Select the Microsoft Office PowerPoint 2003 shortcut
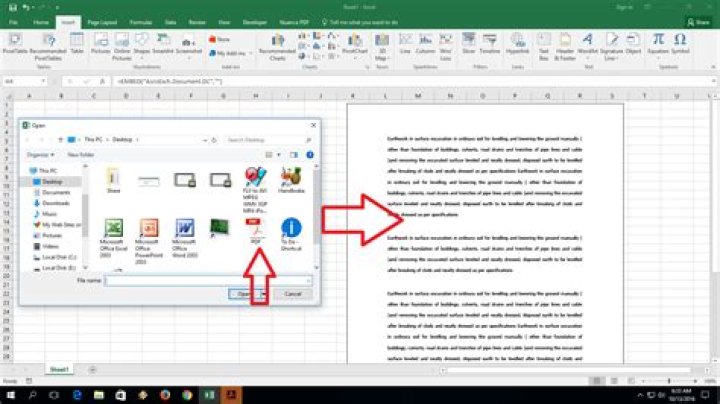This screenshot has width=720, height=404. tap(149, 241)
